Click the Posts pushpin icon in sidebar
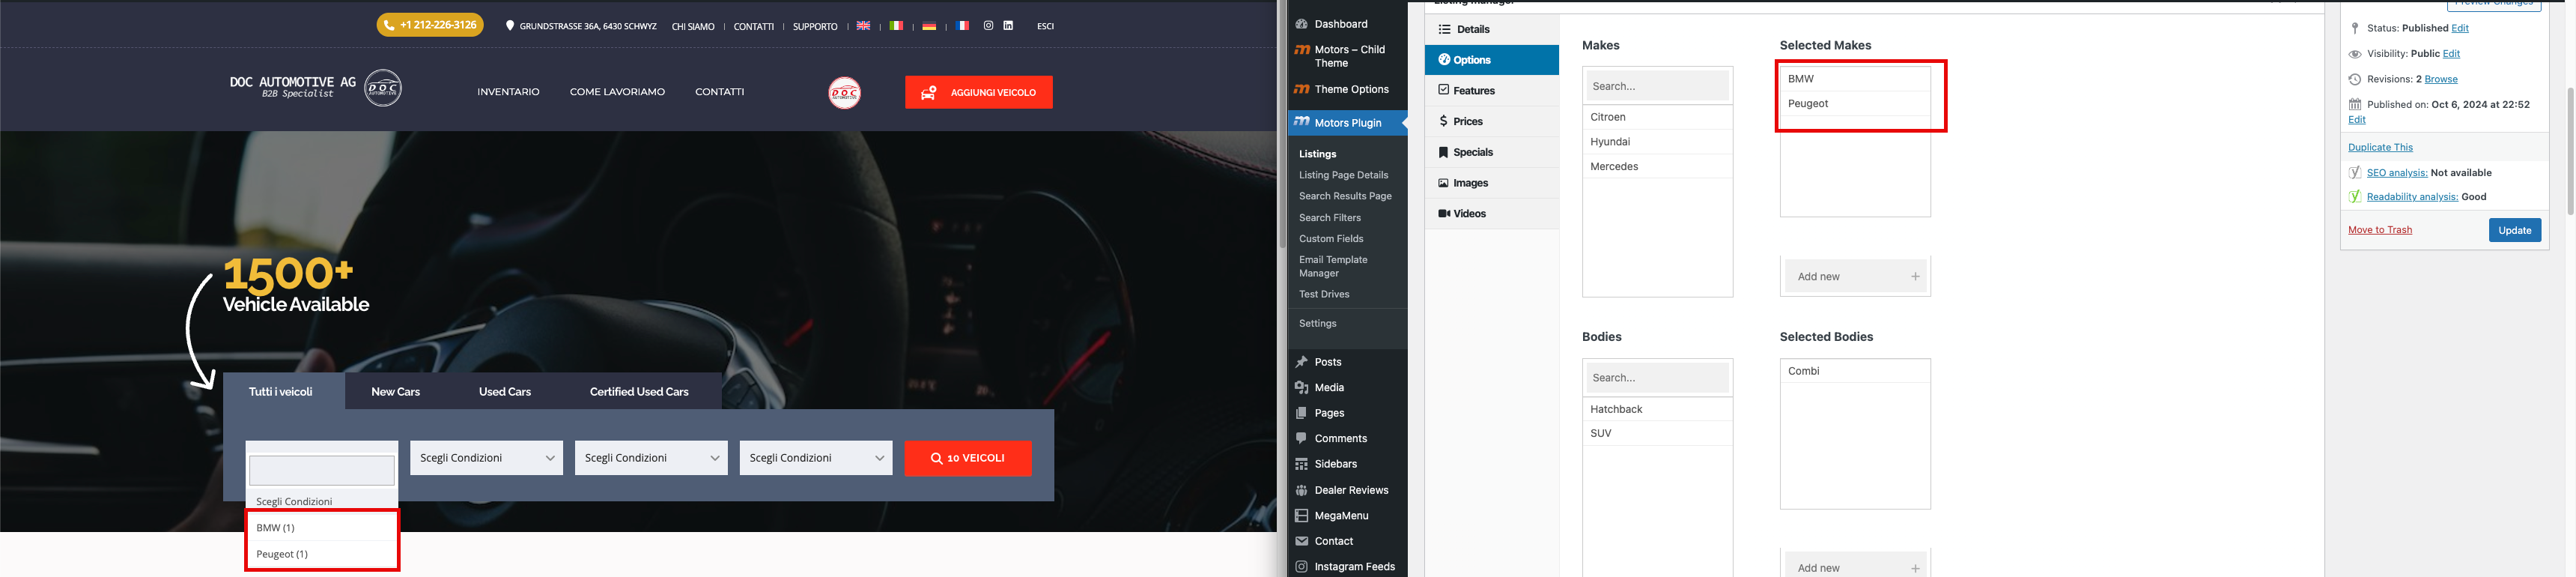Image resolution: width=2576 pixels, height=577 pixels. pos(1302,362)
